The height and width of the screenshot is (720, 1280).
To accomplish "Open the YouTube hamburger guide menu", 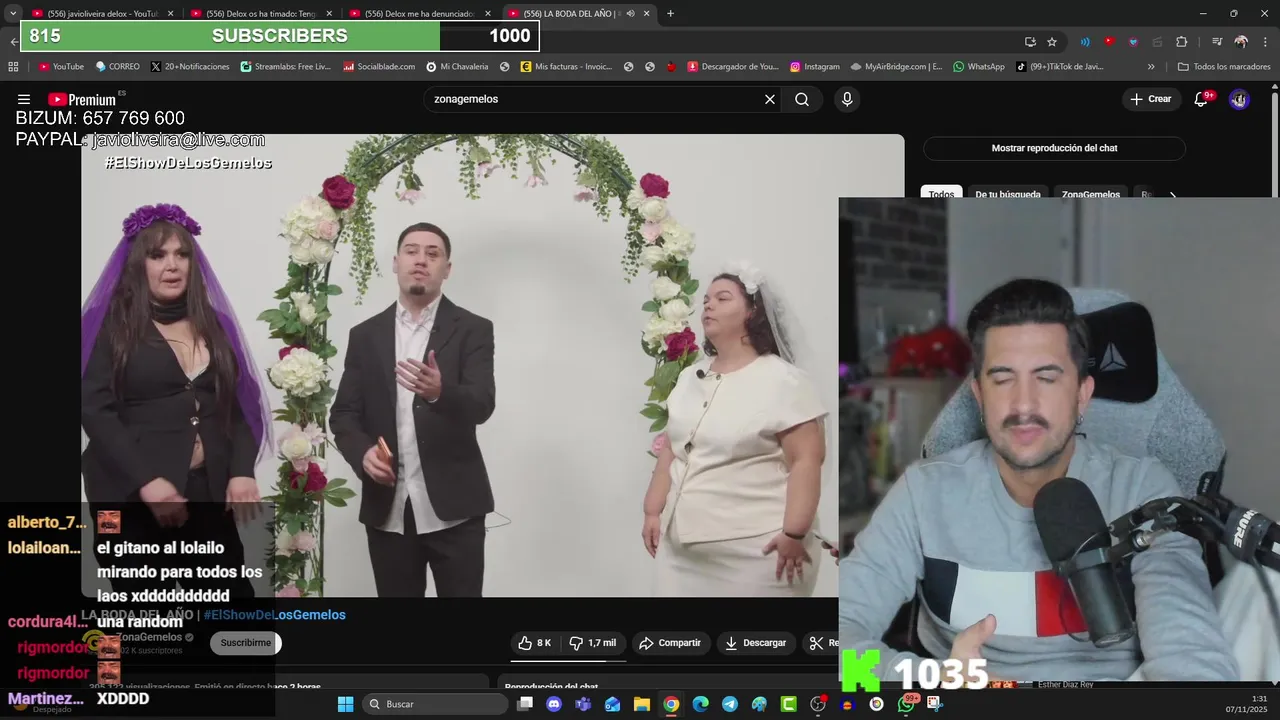I will pos(23,99).
